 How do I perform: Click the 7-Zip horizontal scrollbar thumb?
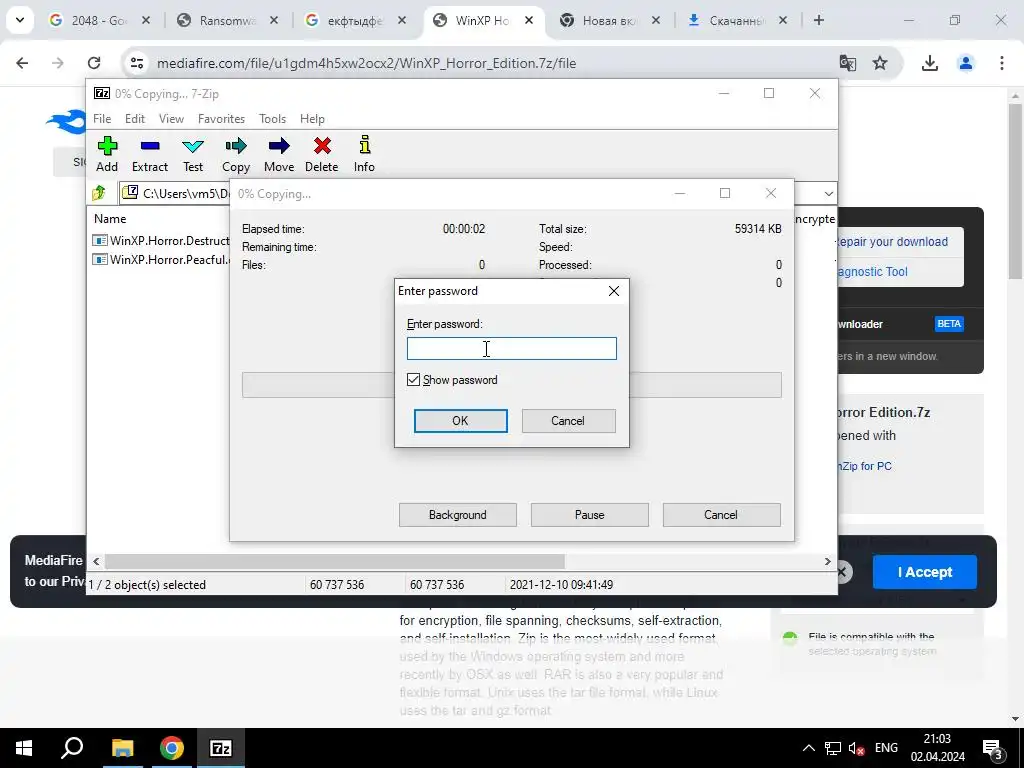coord(334,561)
